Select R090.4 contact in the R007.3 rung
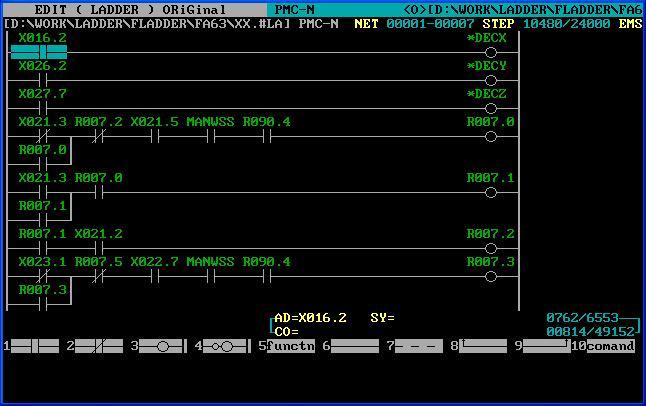 click(x=267, y=277)
